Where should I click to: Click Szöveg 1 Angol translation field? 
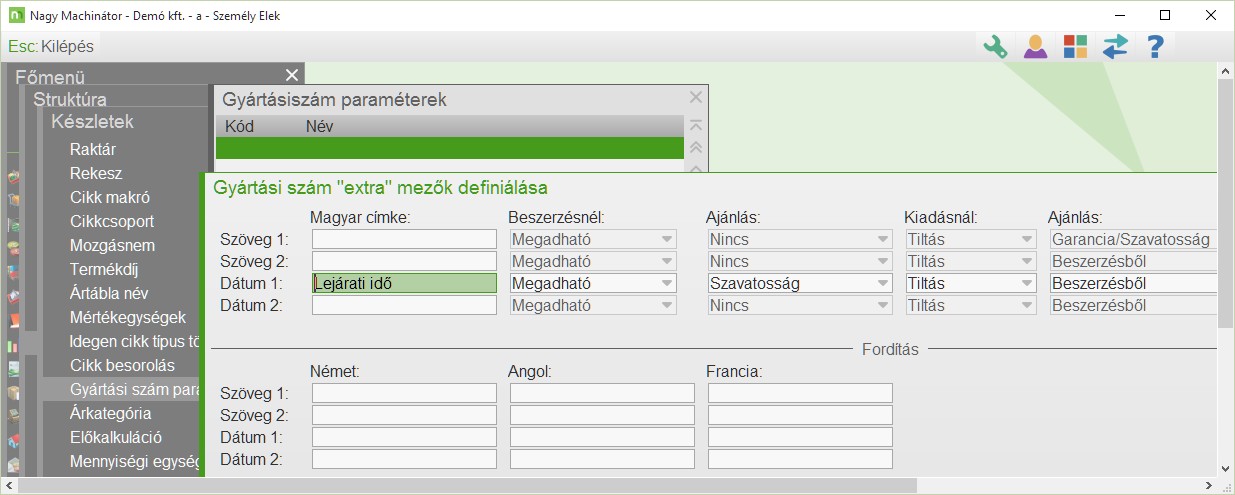click(602, 393)
